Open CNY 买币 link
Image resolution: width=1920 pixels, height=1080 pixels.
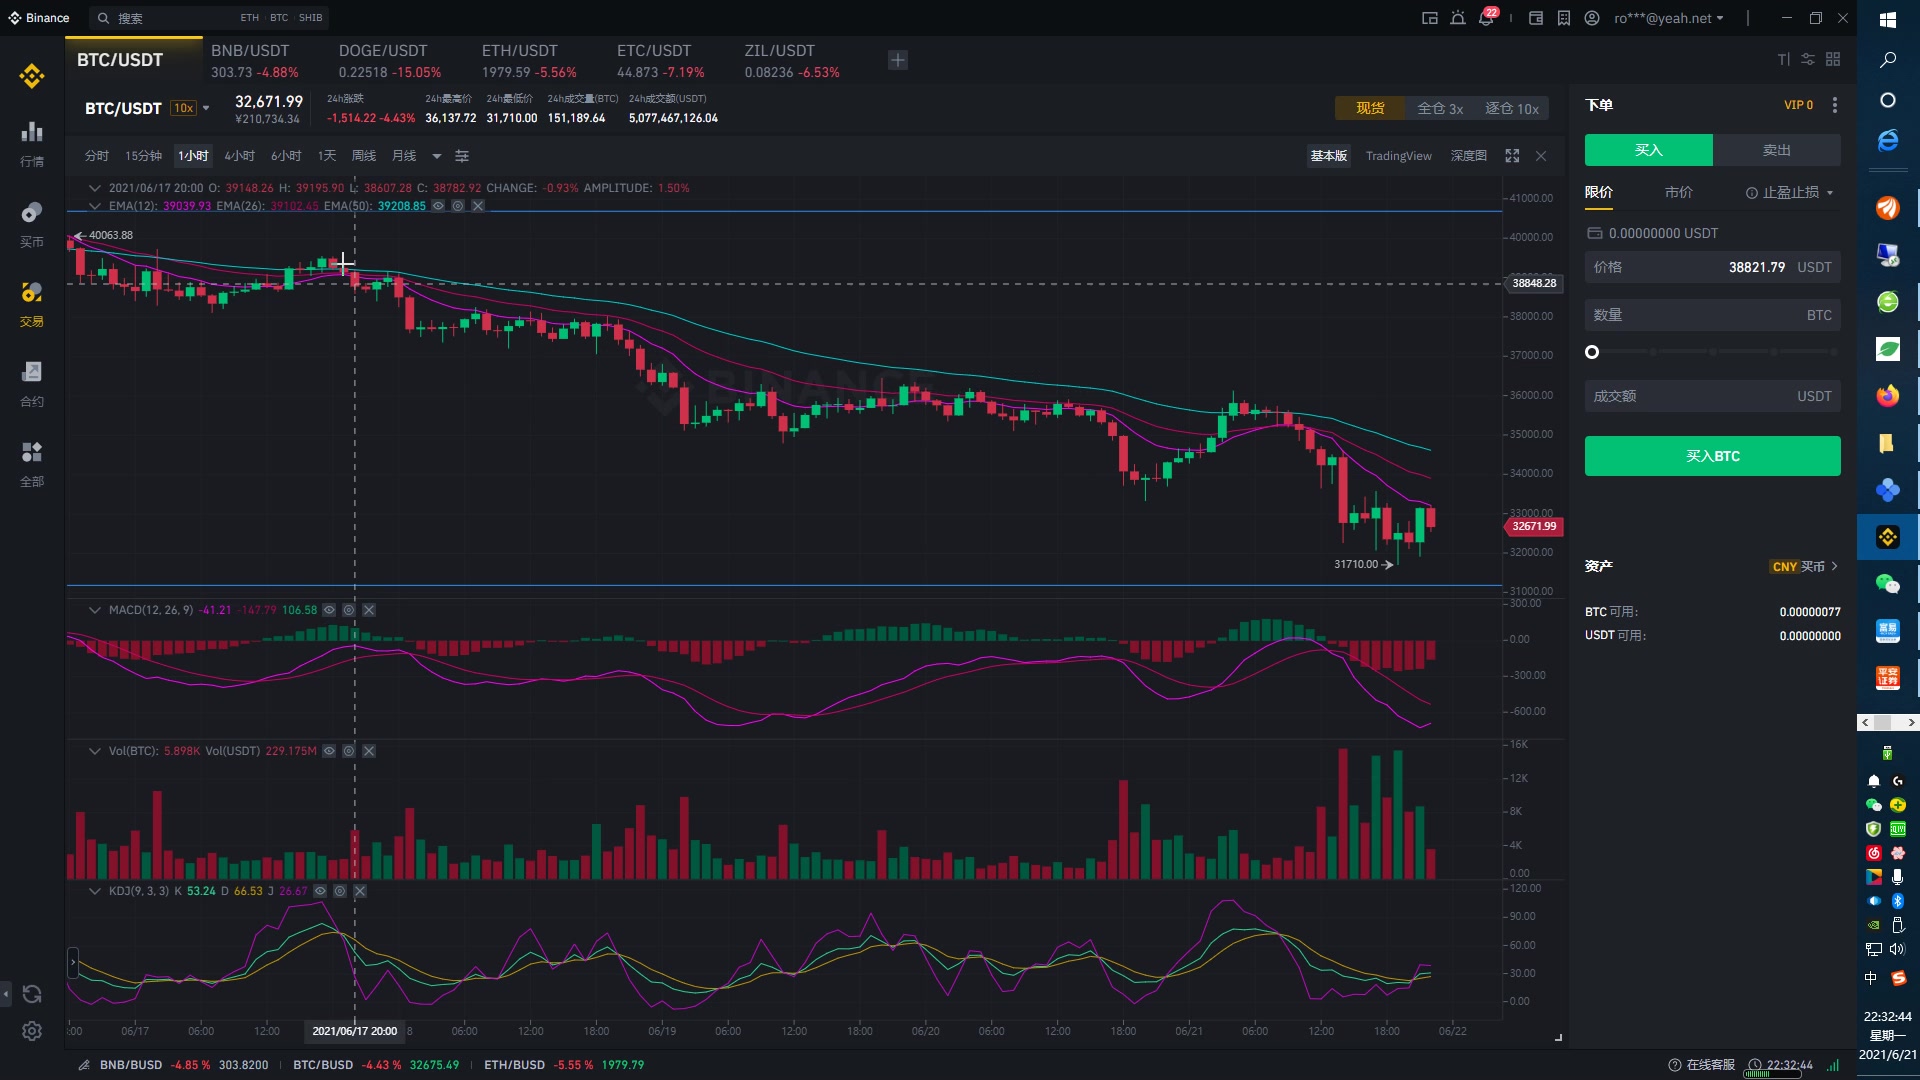tap(1806, 566)
